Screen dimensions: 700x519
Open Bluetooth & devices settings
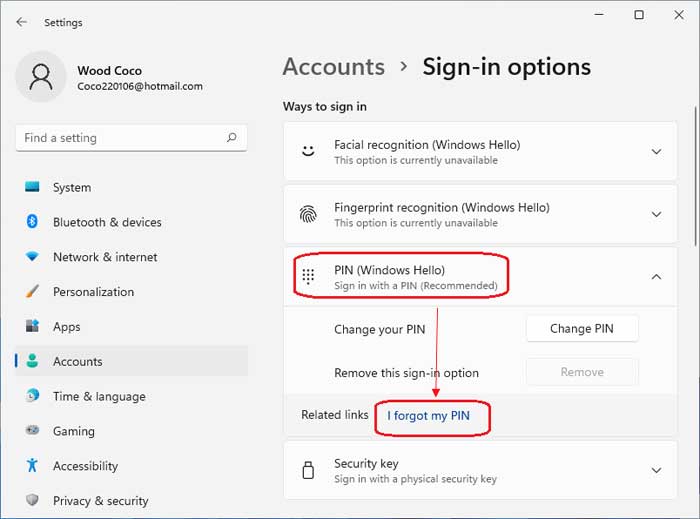pyautogui.click(x=131, y=222)
